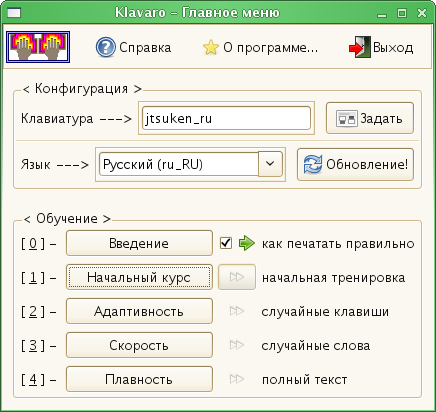Start Введение introduction lesson
Image resolution: width=436 pixels, height=412 pixels.
click(x=139, y=243)
